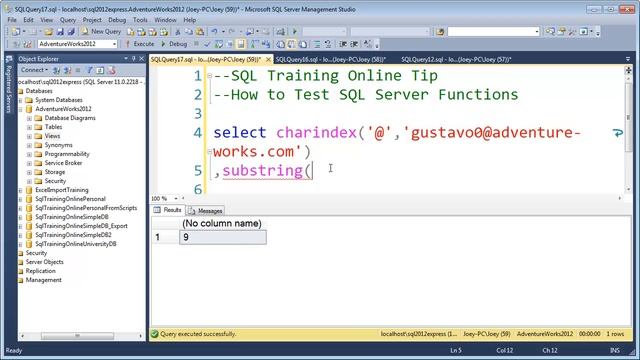The width and height of the screenshot is (640, 360).
Task: Click the Open File folder icon
Action: (48, 31)
